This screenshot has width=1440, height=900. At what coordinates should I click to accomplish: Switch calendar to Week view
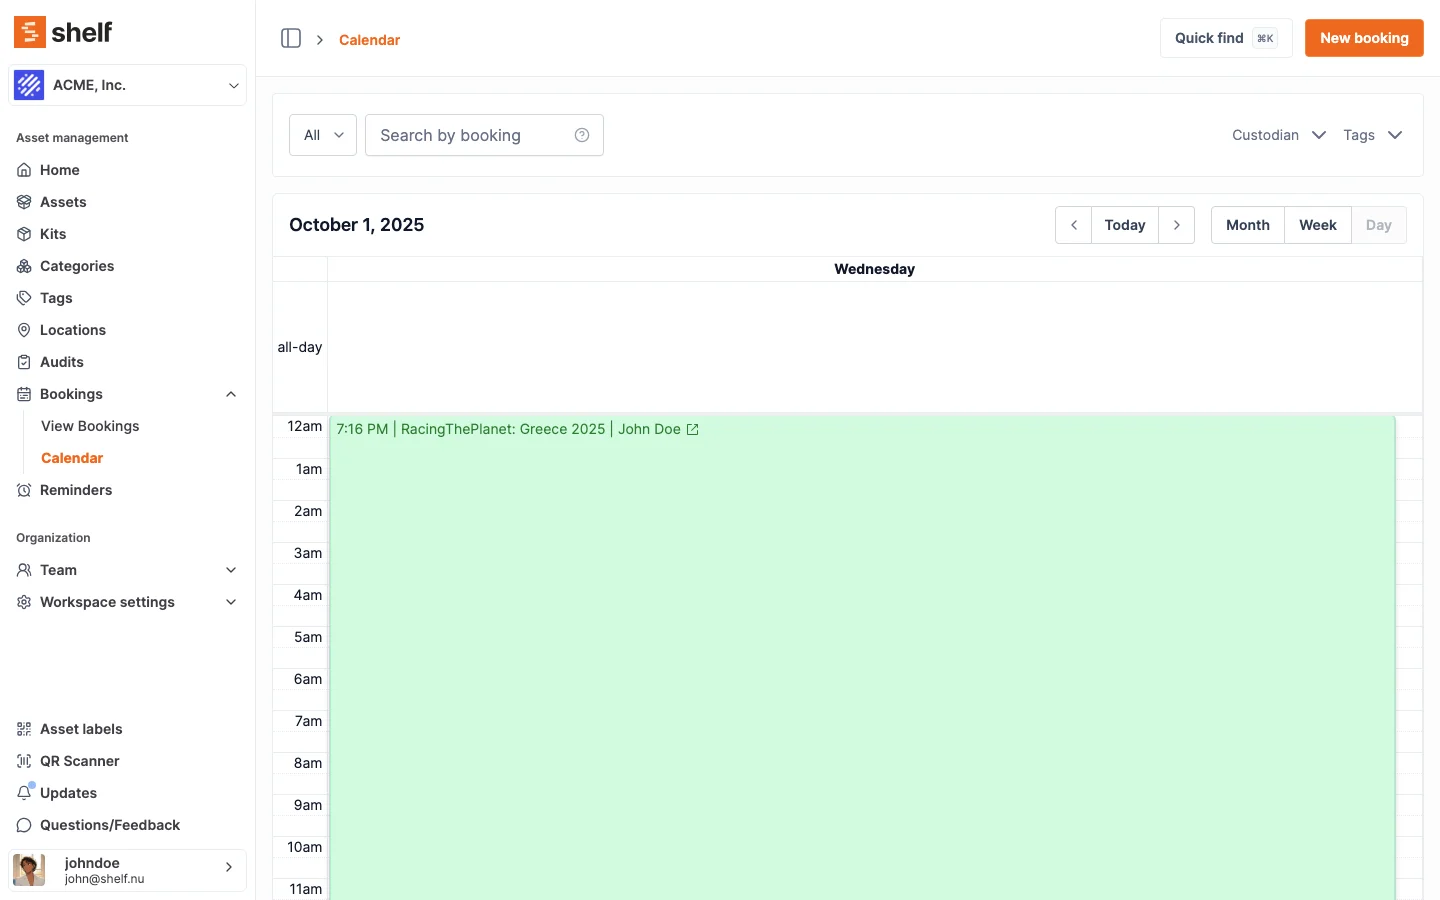point(1317,225)
